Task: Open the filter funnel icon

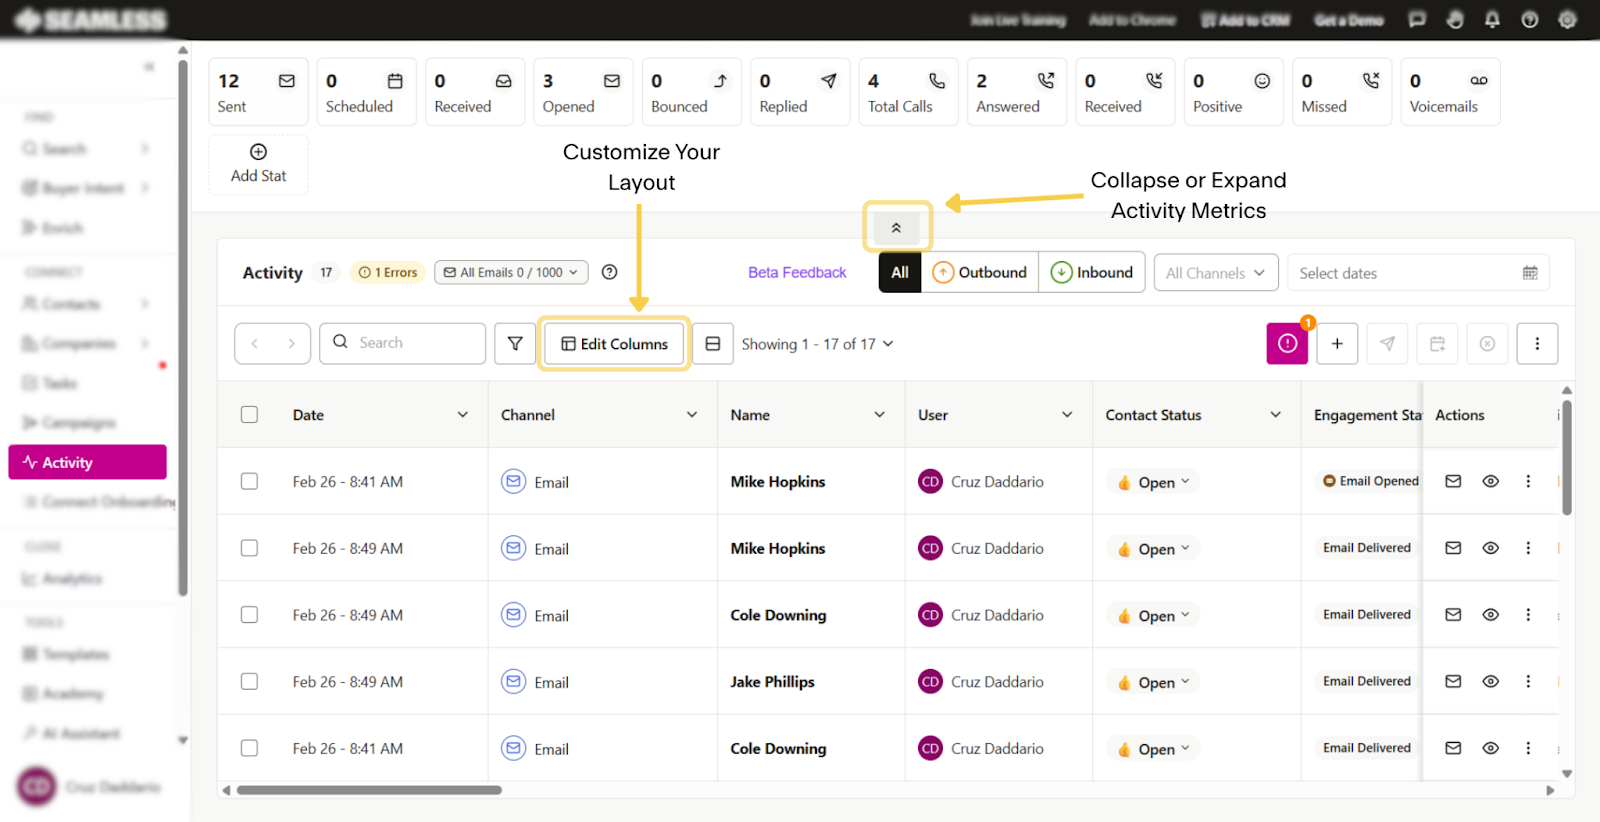Action: 515,343
